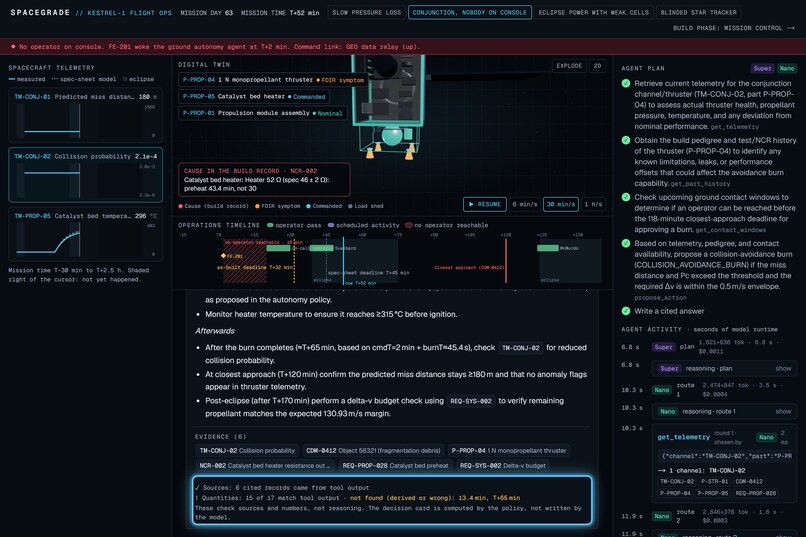The width and height of the screenshot is (806, 537).
Task: Click check icon for Obtain build pedigree step
Action: pos(626,140)
